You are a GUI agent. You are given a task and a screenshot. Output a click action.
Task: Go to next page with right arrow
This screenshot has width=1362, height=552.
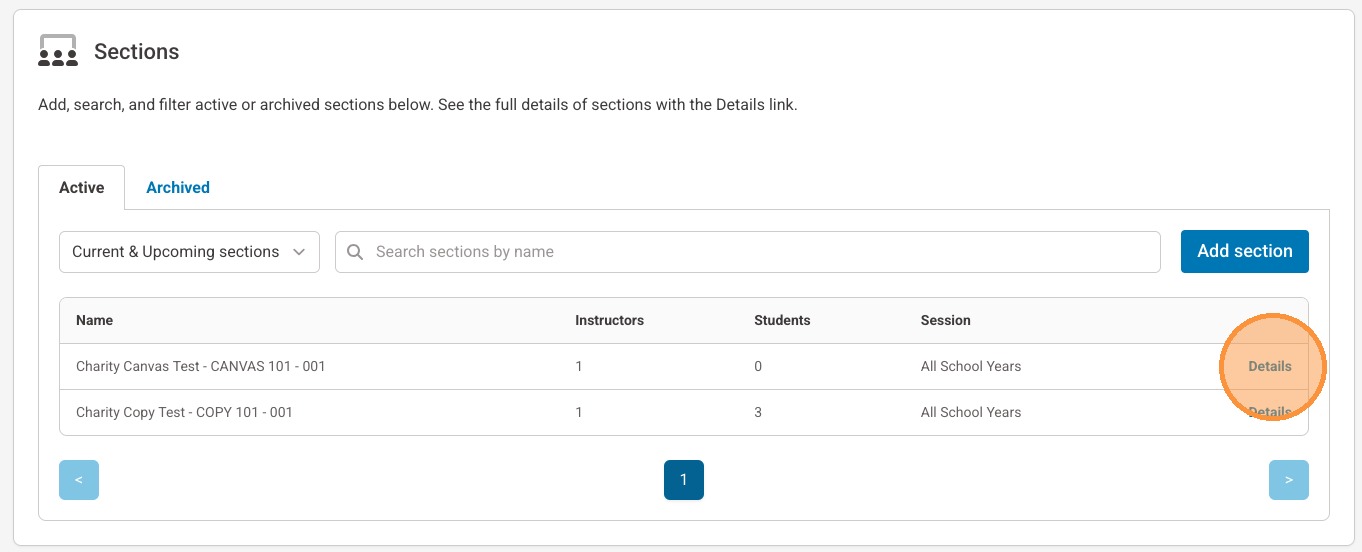click(1288, 480)
